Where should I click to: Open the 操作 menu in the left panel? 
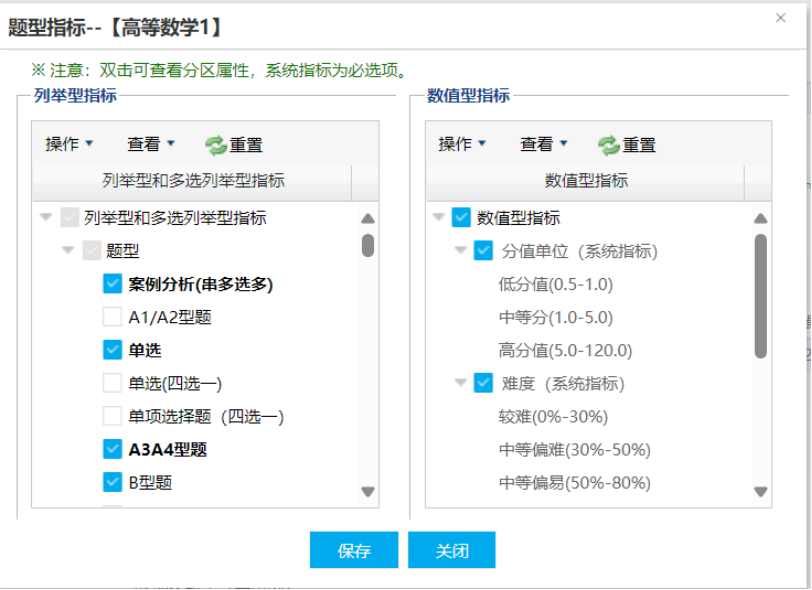(x=69, y=144)
